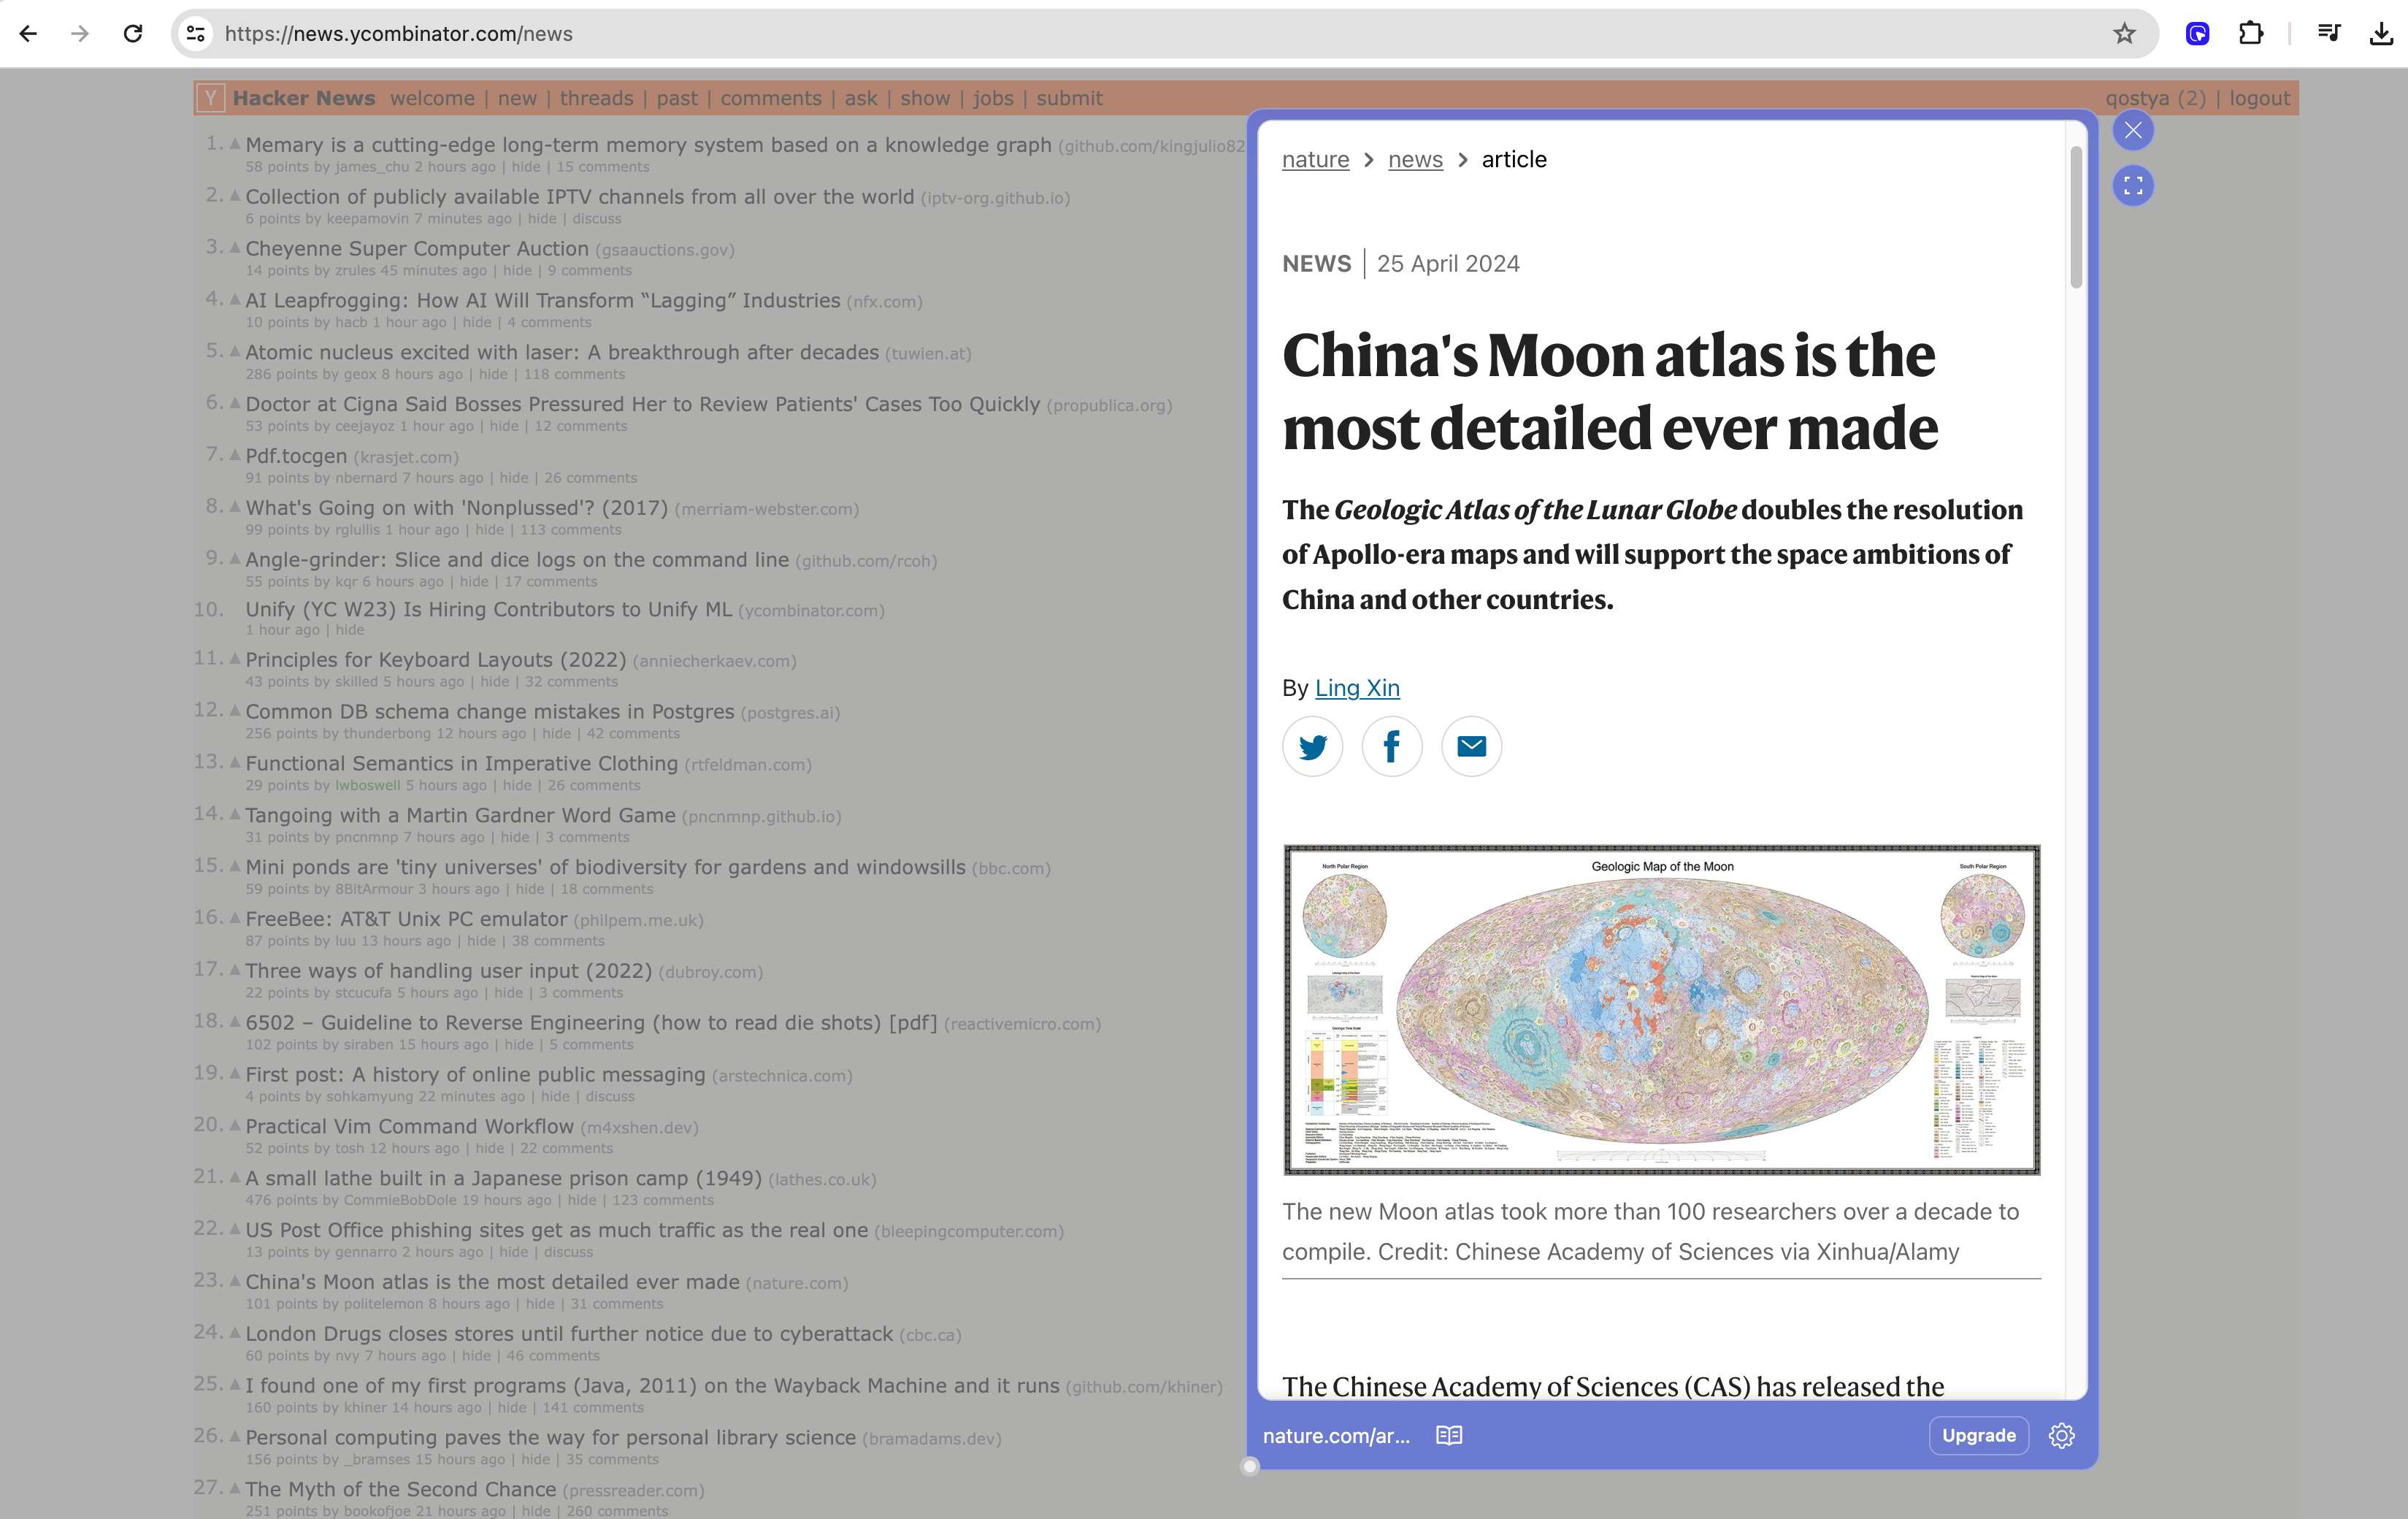Click the logout link
This screenshot has width=2408, height=1519.
(x=2259, y=98)
